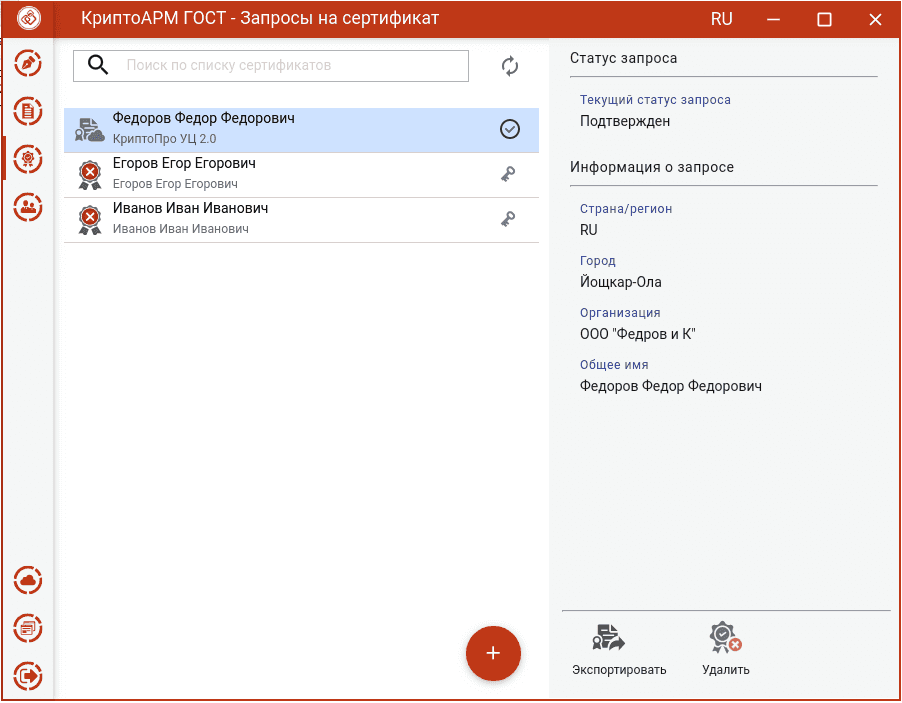Screen dimensions: 902x703
Task: Open the documents sidebar section
Action: coord(28,111)
